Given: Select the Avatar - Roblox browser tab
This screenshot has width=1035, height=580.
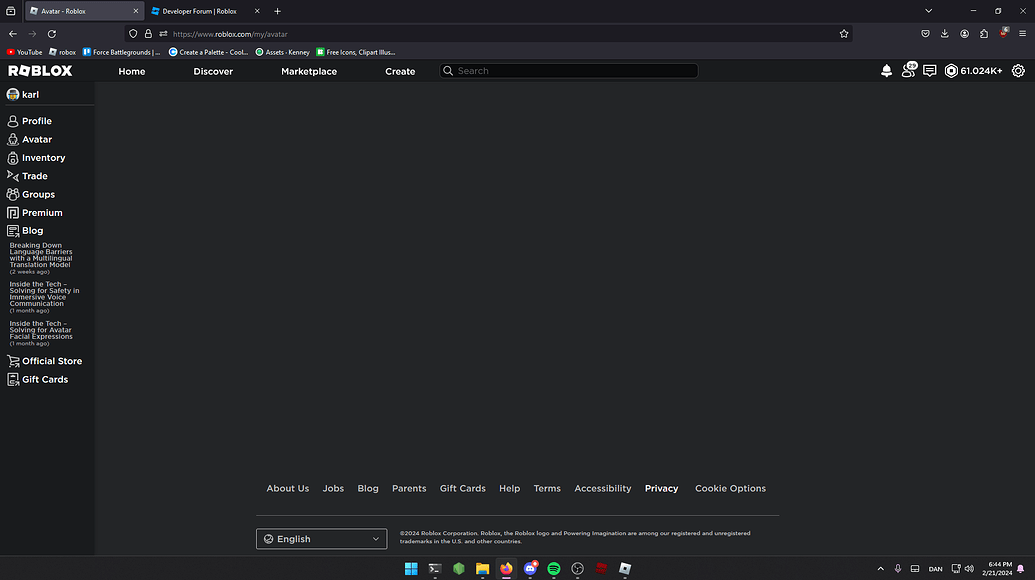Looking at the screenshot, I should pyautogui.click(x=84, y=11).
